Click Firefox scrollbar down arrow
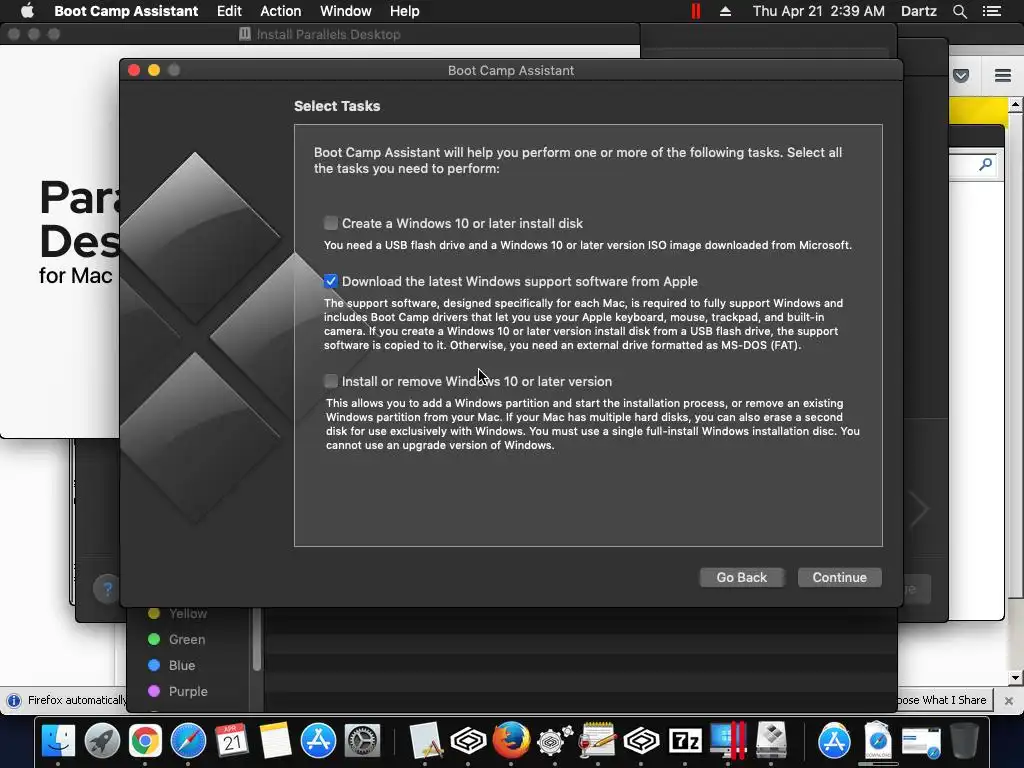The image size is (1024, 768). (x=1016, y=678)
